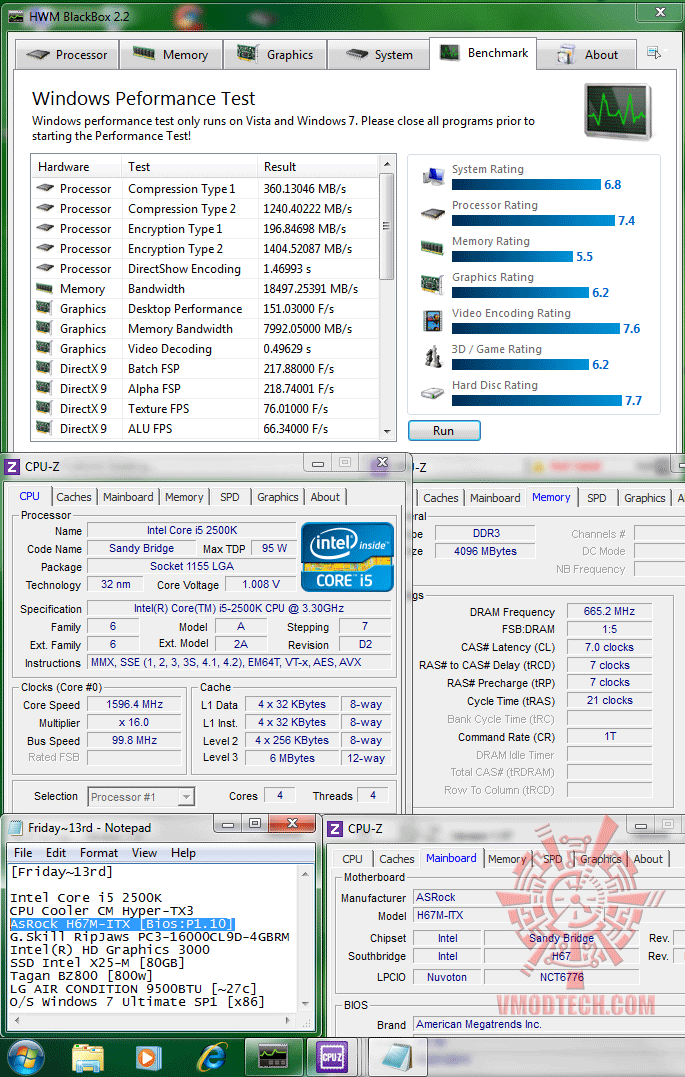
Task: Click the results list scroll up arrow
Action: click(x=387, y=165)
